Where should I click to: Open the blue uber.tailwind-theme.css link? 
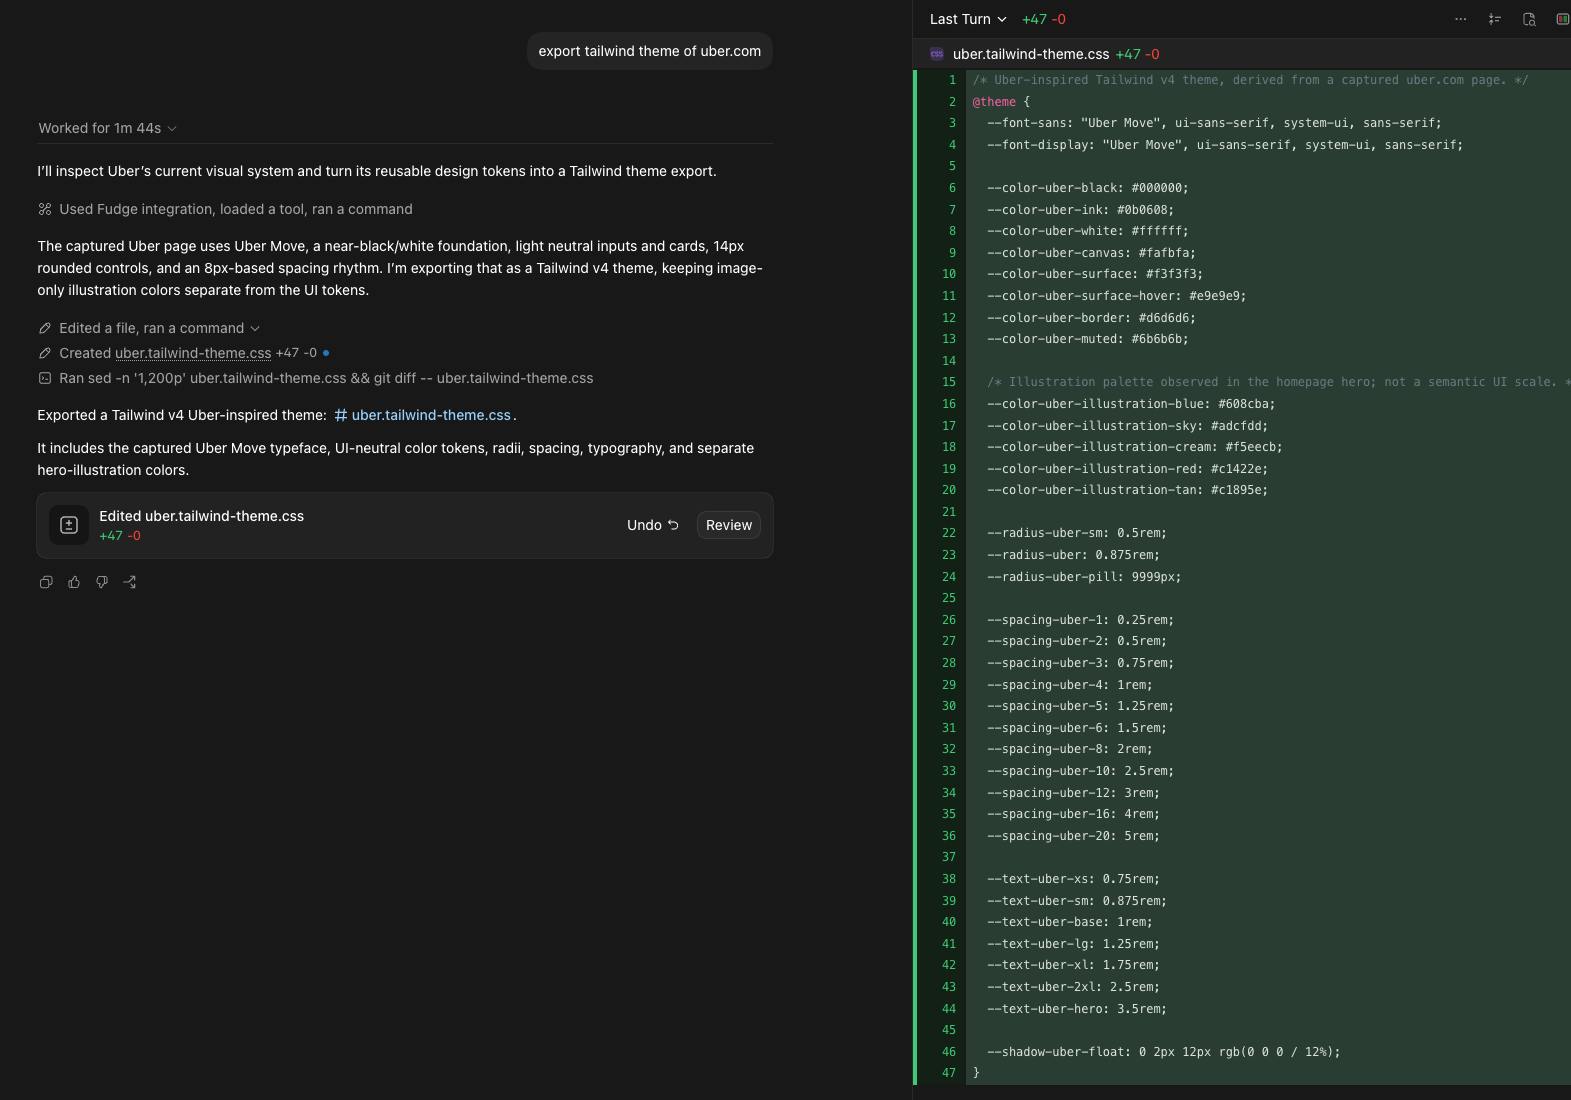431,415
